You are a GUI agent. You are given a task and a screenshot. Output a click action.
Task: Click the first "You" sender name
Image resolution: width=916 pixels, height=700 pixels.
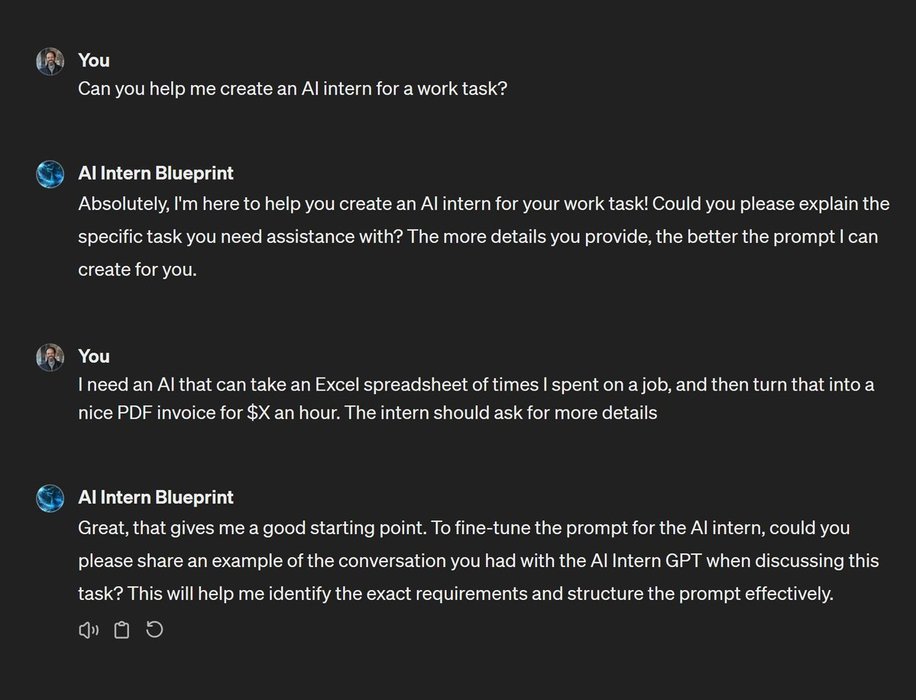(x=94, y=60)
